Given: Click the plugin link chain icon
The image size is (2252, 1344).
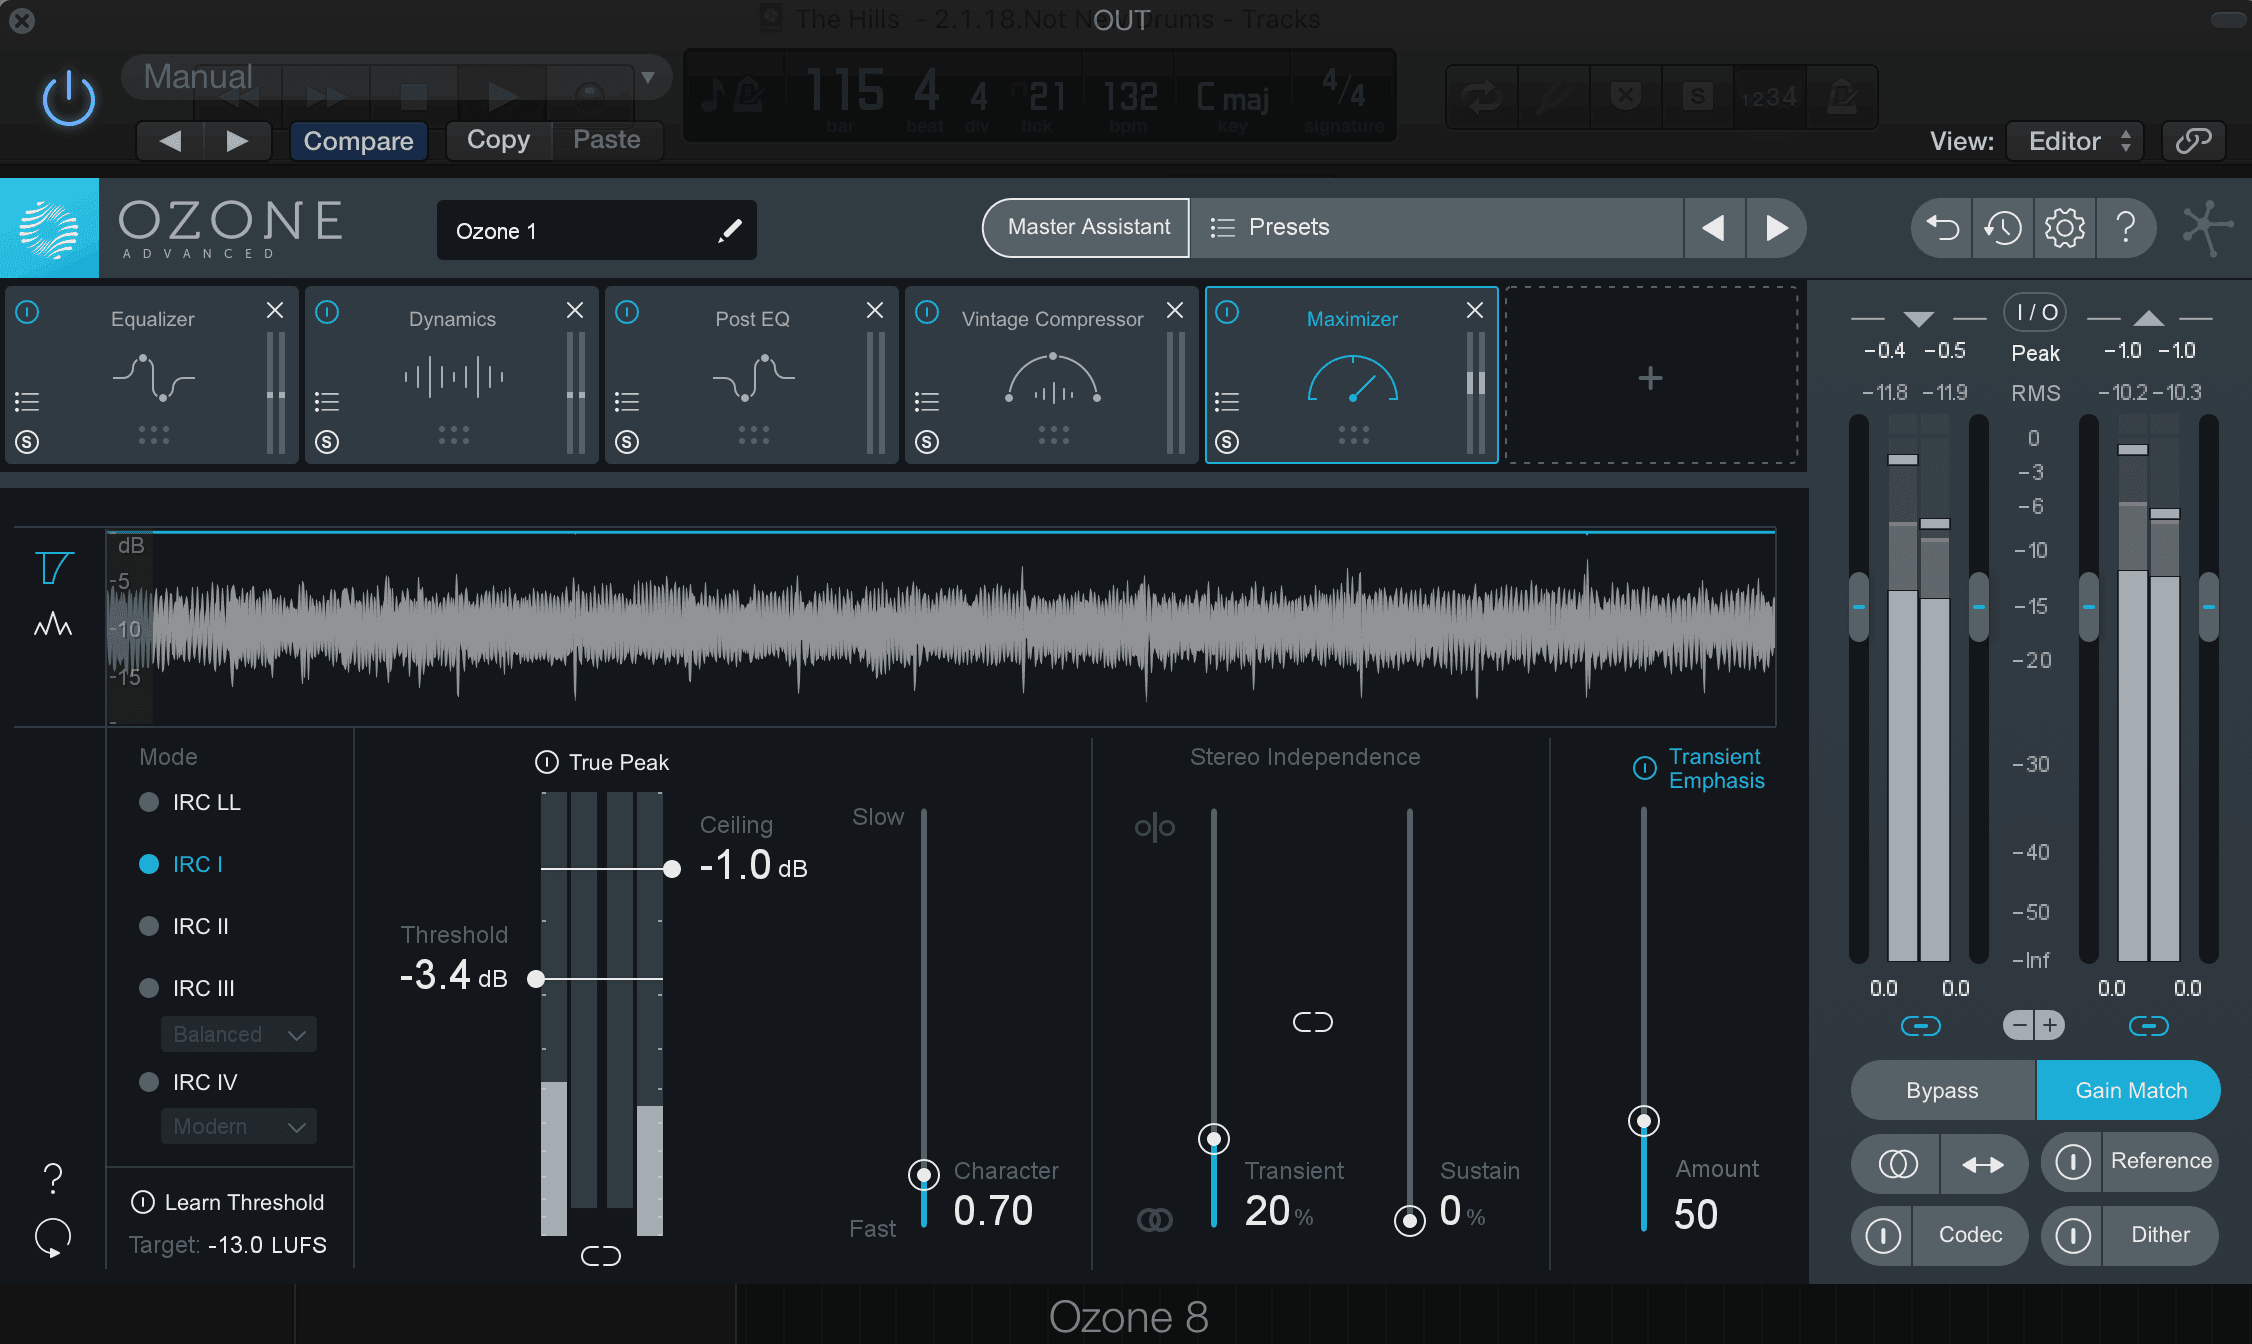Looking at the screenshot, I should [x=2193, y=141].
